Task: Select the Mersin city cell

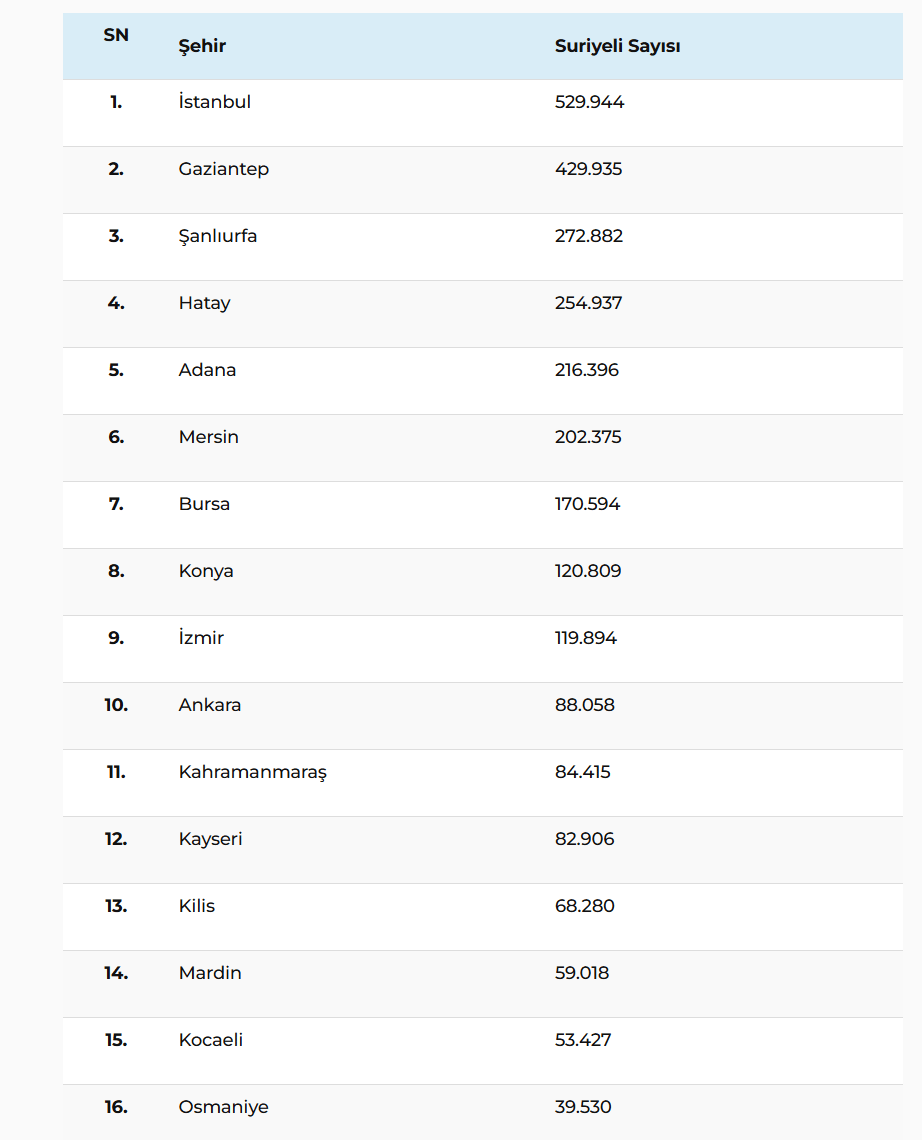Action: coord(208,437)
